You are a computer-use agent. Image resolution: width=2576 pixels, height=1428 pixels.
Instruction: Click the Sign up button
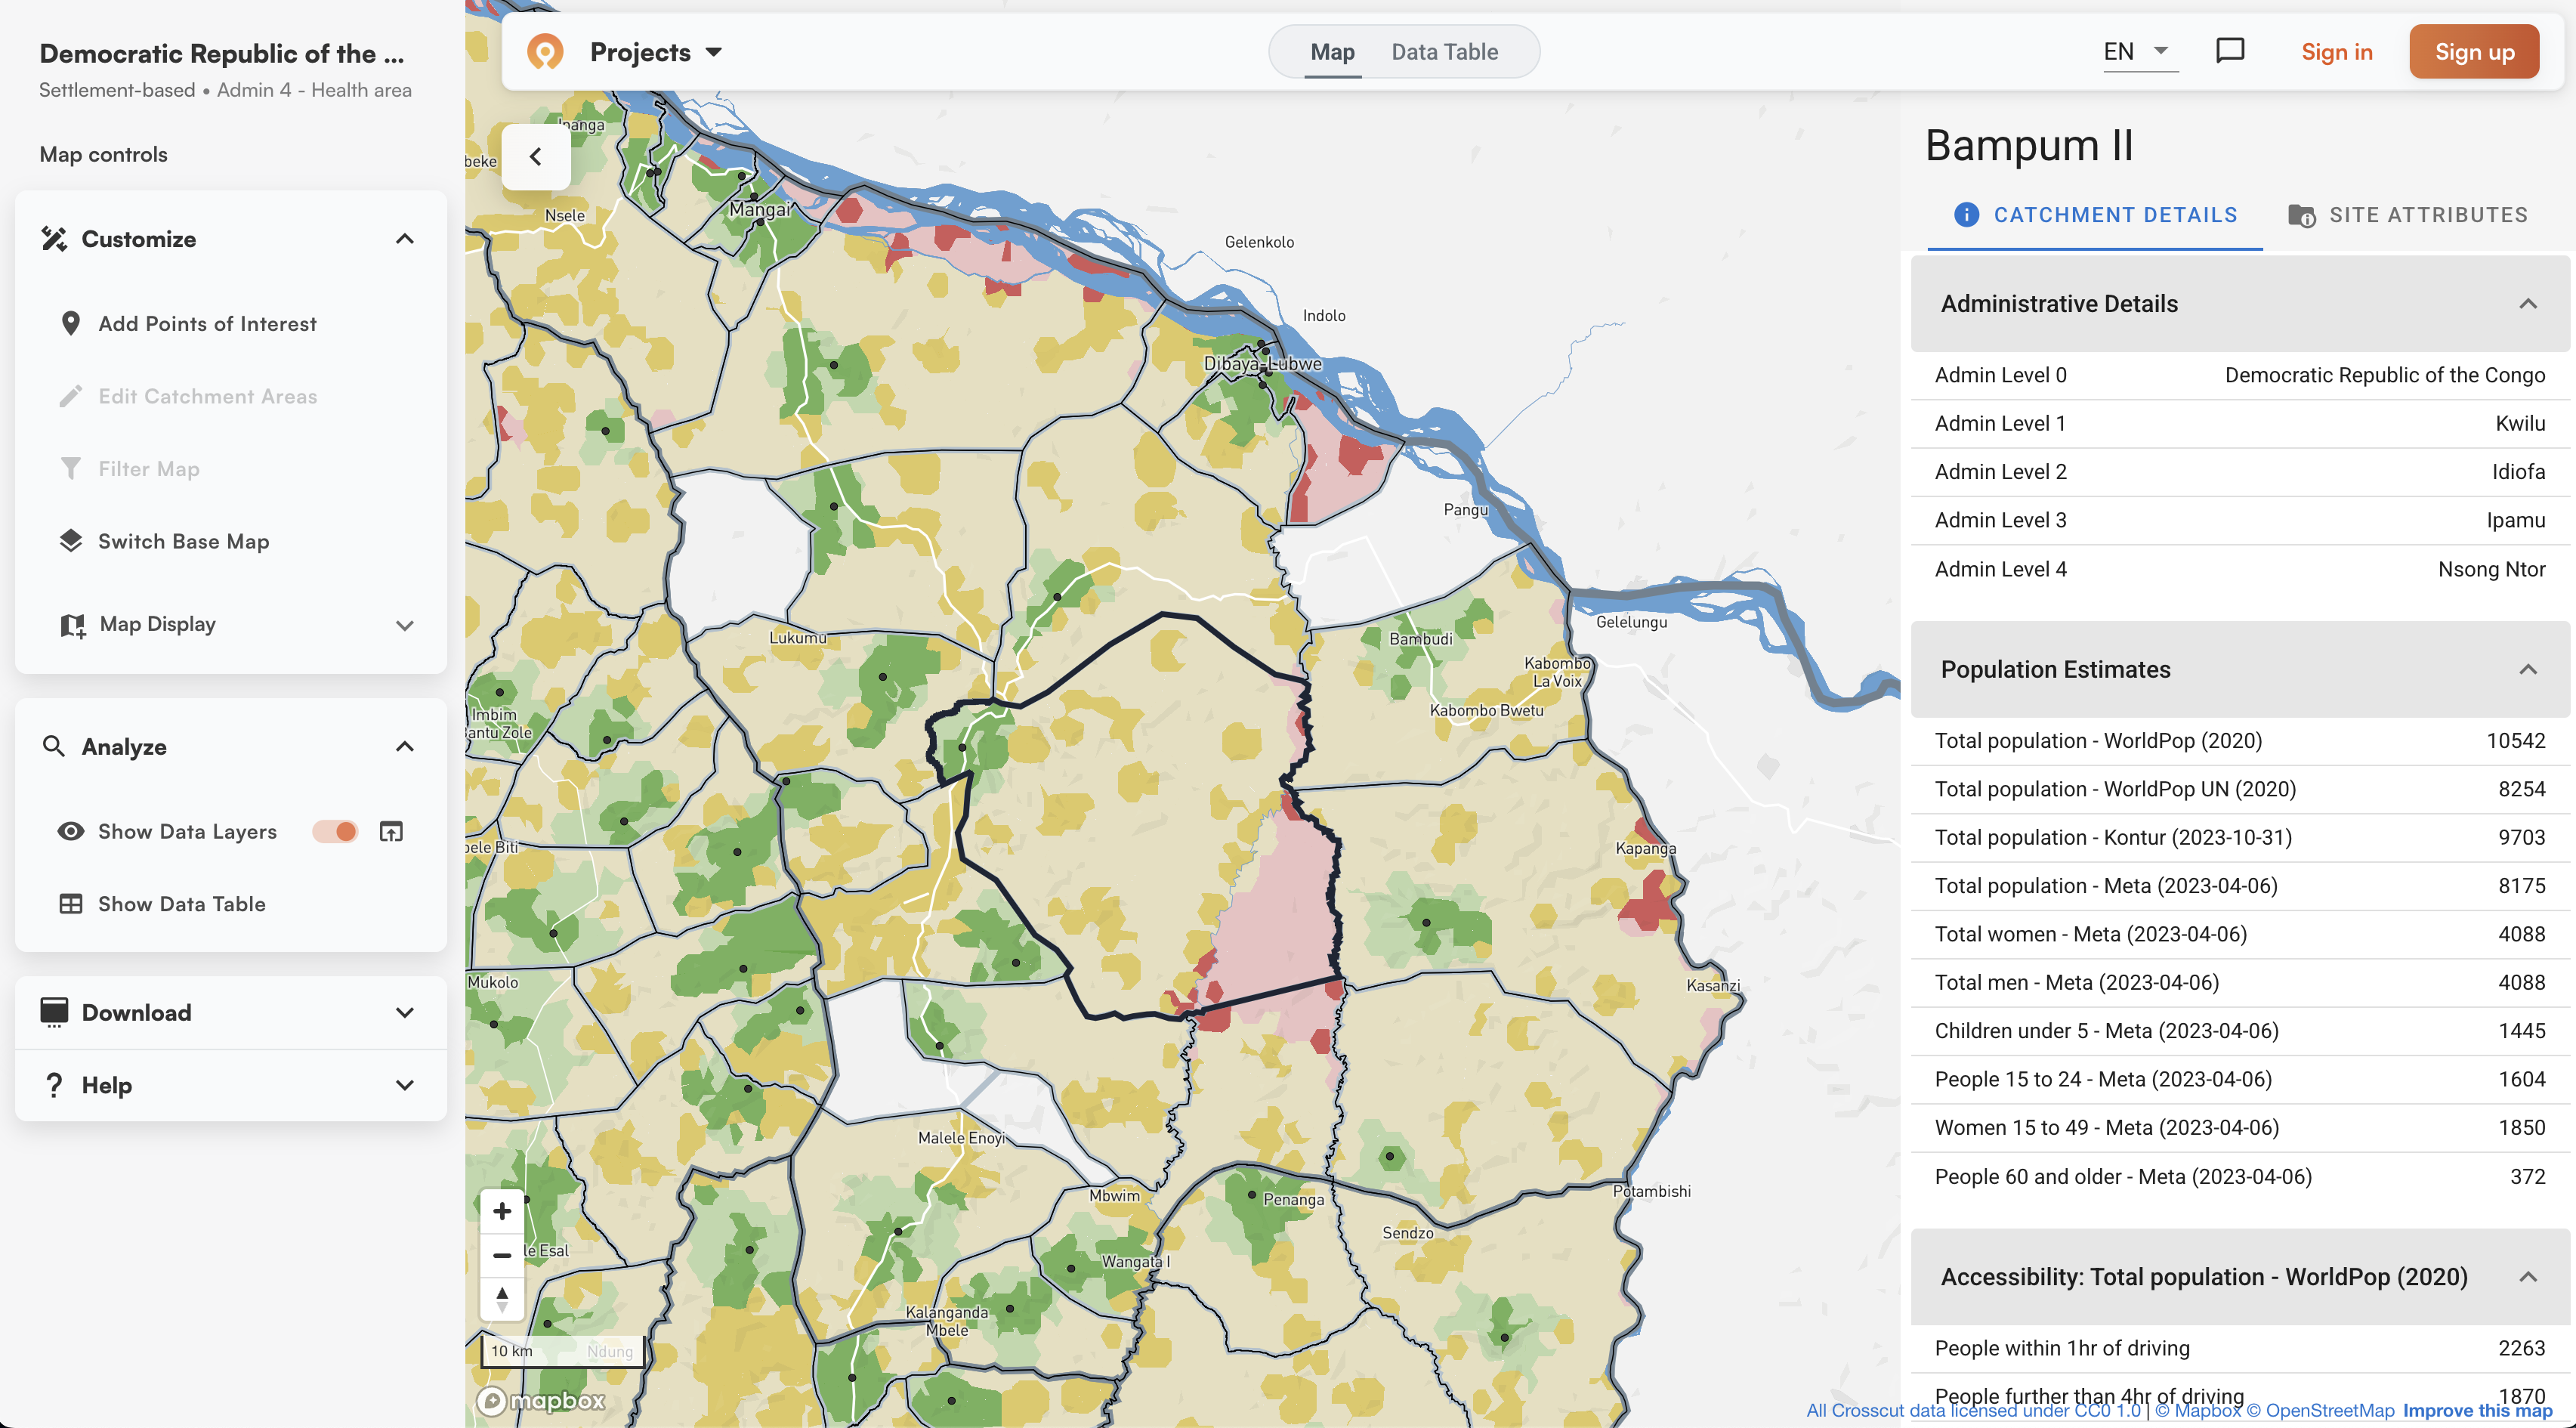2474,51
